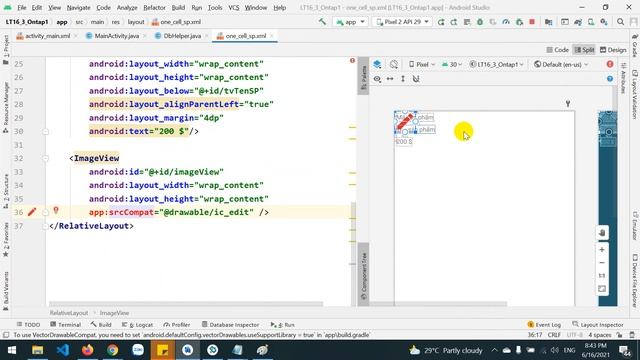Open the Terminal tool window
The image size is (640, 360).
click(x=65, y=324)
